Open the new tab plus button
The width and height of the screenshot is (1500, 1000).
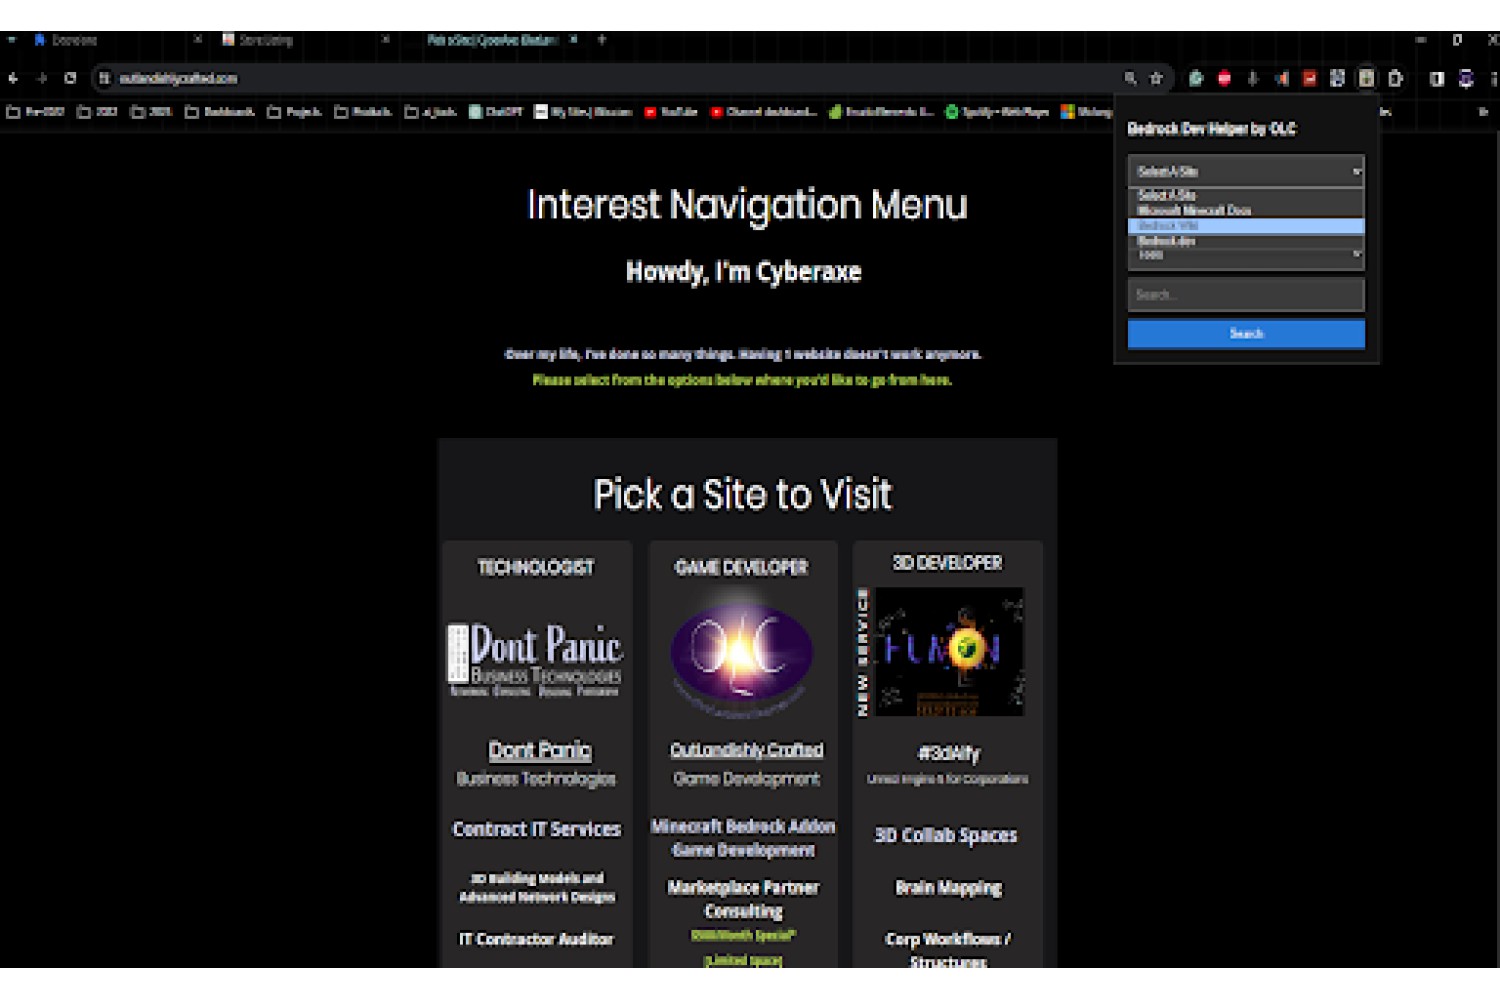[602, 40]
